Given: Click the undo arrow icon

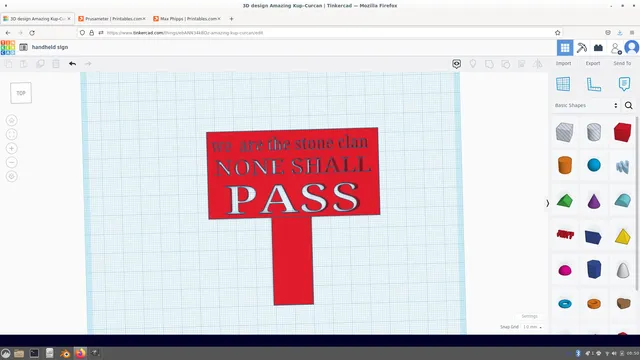Looking at the screenshot, I should (x=72, y=64).
